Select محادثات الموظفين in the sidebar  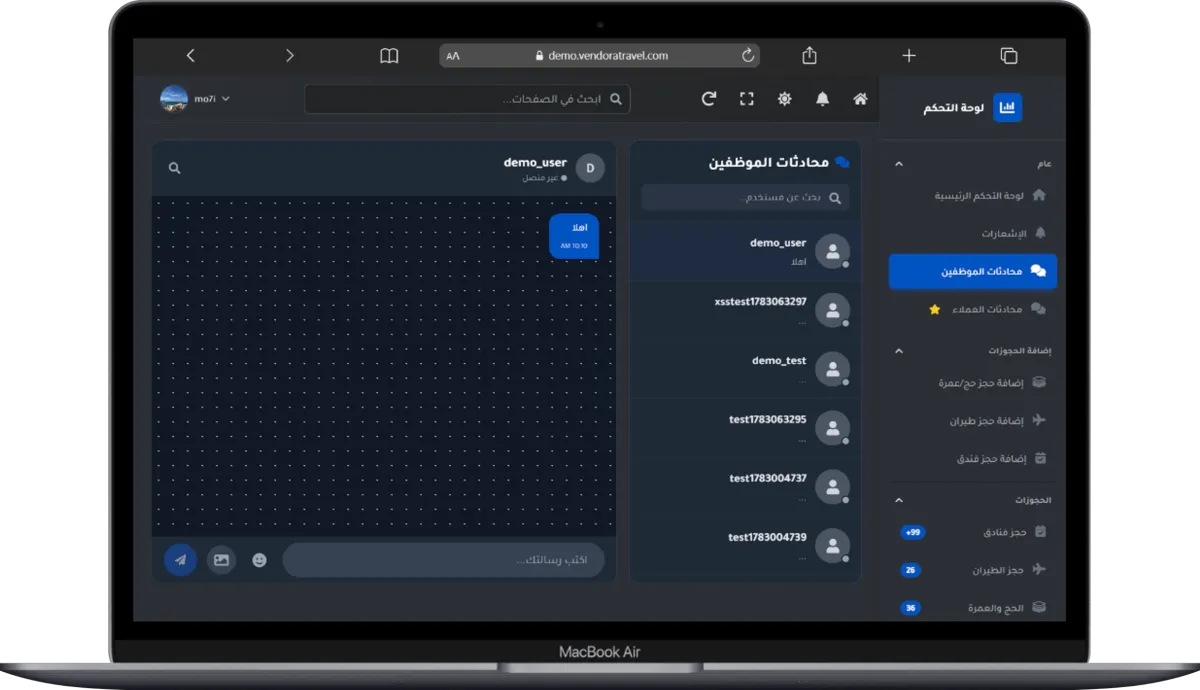click(x=973, y=271)
